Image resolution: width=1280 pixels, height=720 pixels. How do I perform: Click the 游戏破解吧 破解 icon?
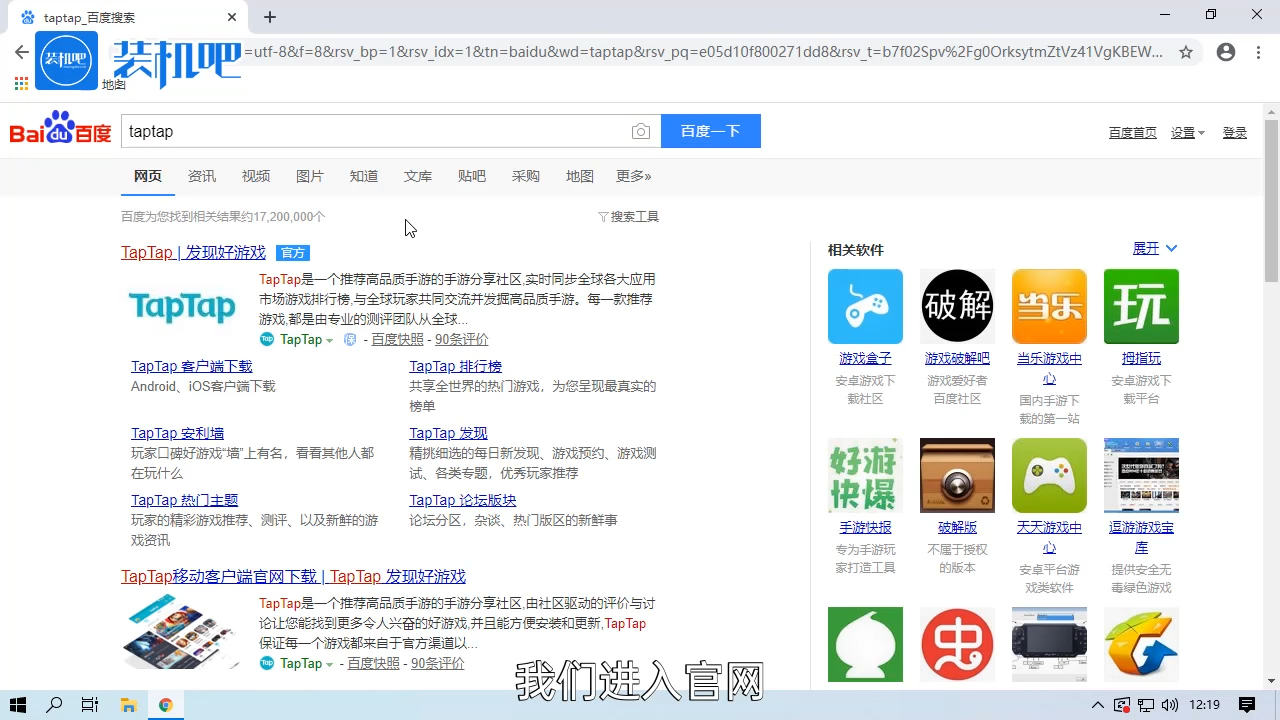pos(957,306)
